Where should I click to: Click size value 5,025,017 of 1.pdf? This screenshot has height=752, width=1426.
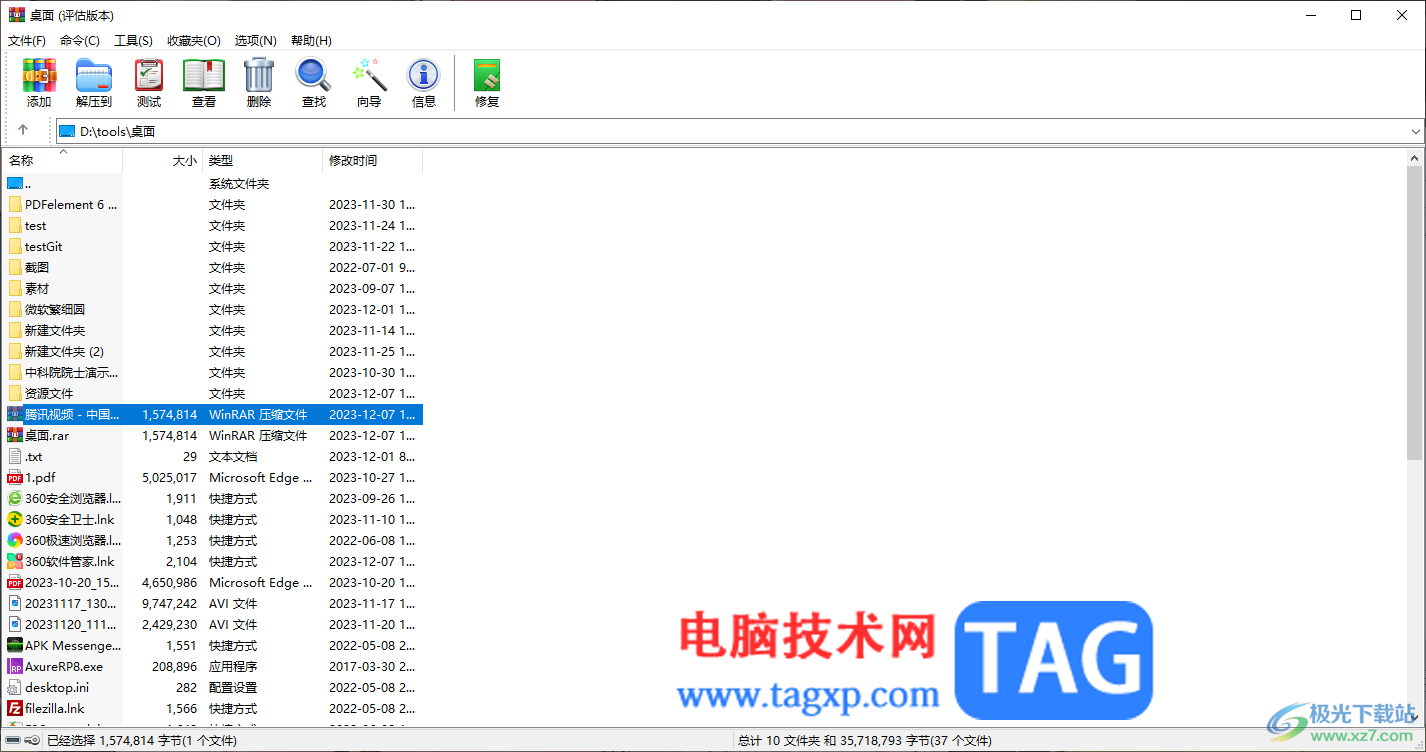(x=170, y=477)
